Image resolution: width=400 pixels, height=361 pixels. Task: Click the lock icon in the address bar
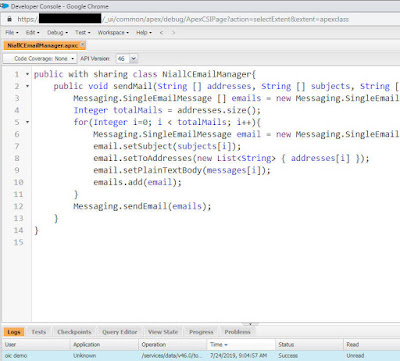tap(9, 19)
